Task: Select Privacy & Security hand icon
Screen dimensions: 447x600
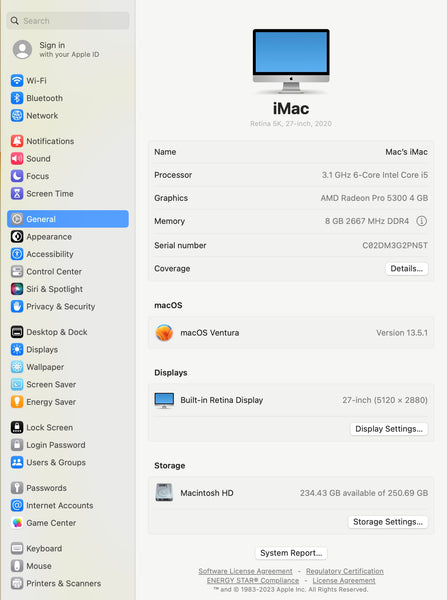Action: 17,307
